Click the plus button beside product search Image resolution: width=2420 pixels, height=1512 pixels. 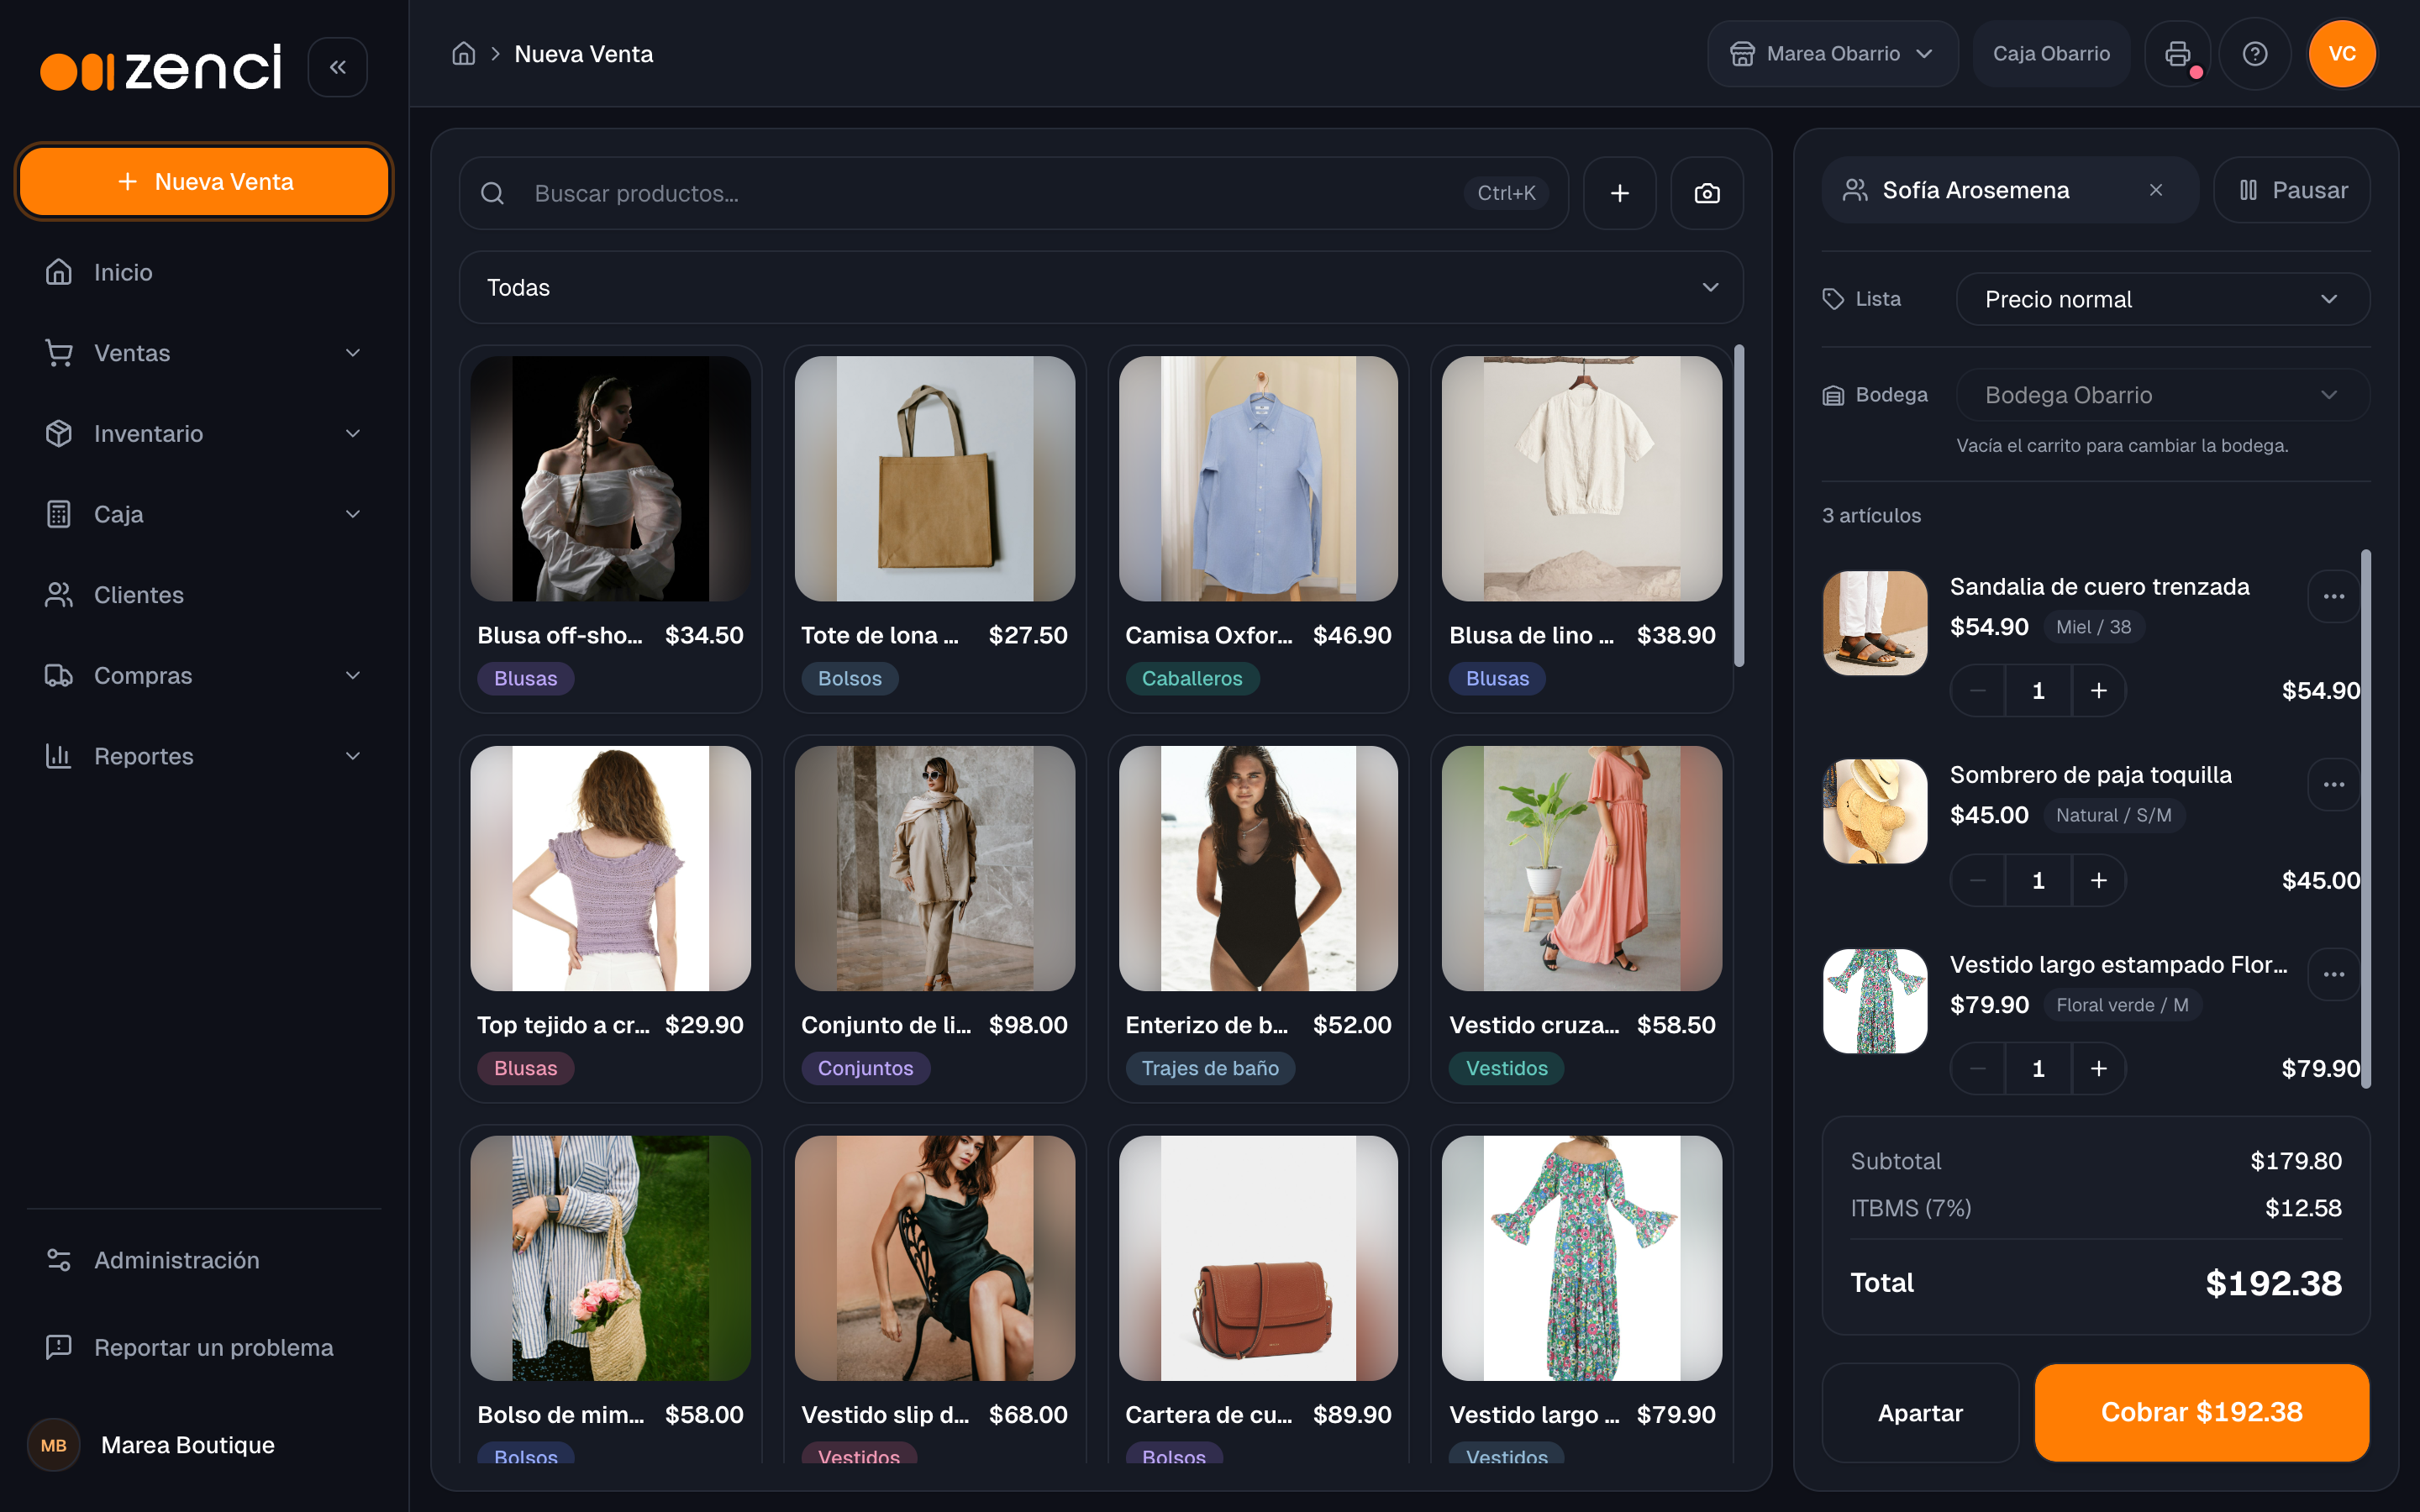point(1619,193)
